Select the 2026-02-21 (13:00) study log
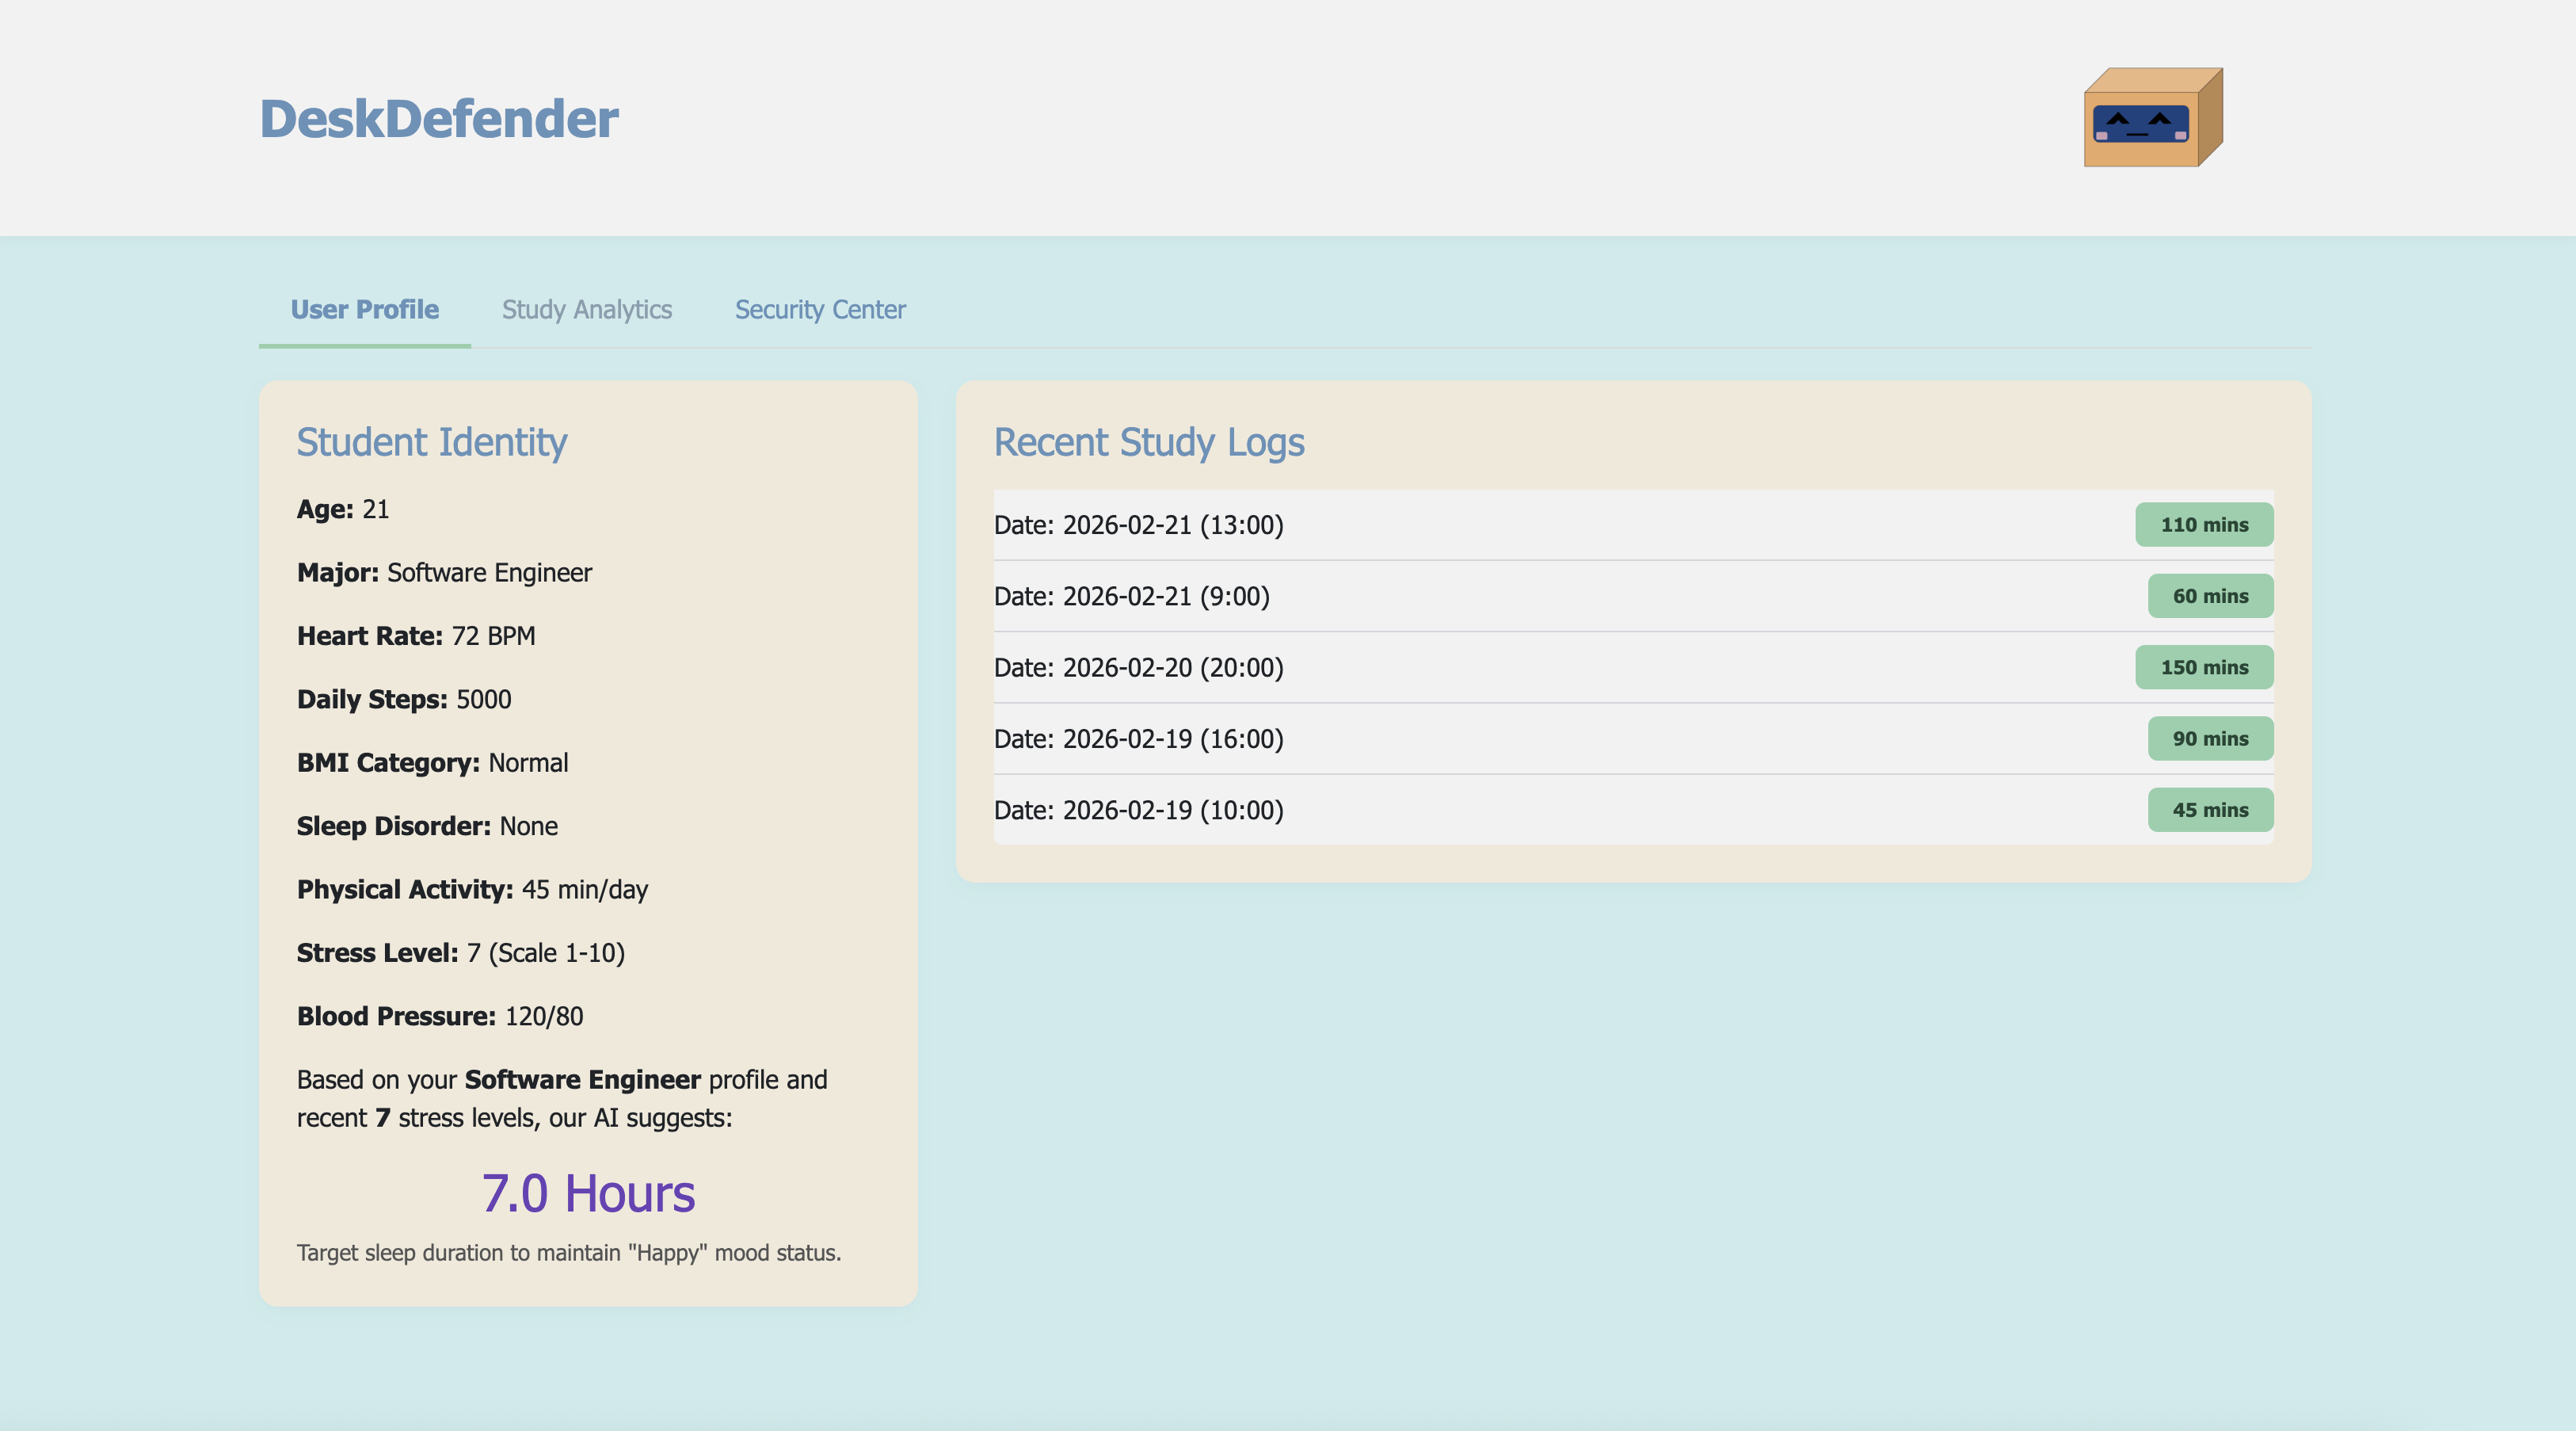The image size is (2576, 1431). coord(1138,525)
